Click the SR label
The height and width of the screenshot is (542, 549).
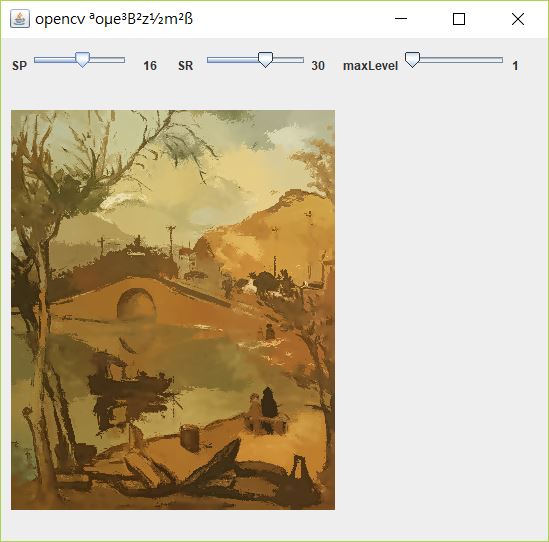[186, 66]
